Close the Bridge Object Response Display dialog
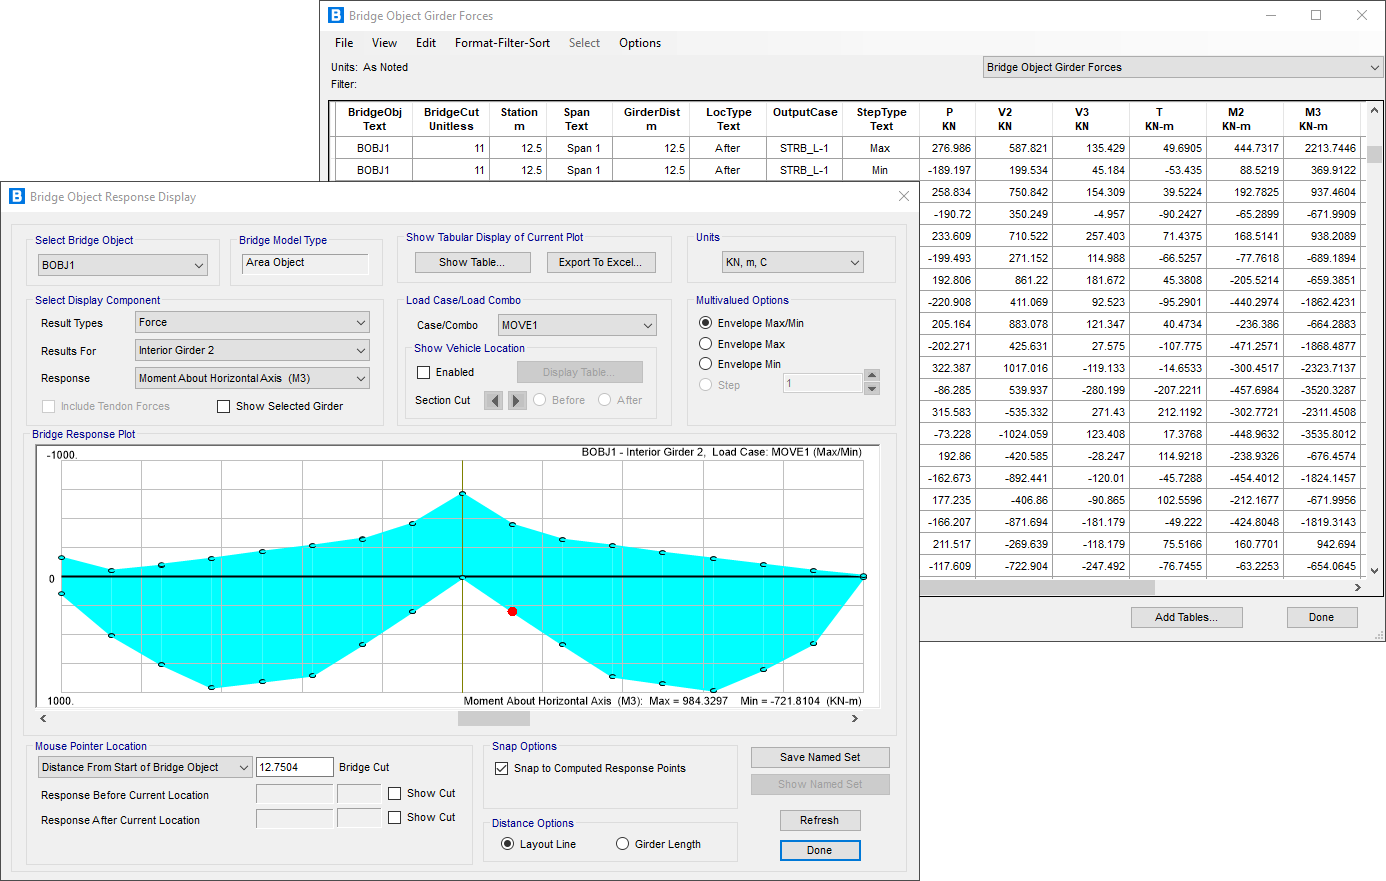Screen dimensions: 1386x881 (x=904, y=197)
